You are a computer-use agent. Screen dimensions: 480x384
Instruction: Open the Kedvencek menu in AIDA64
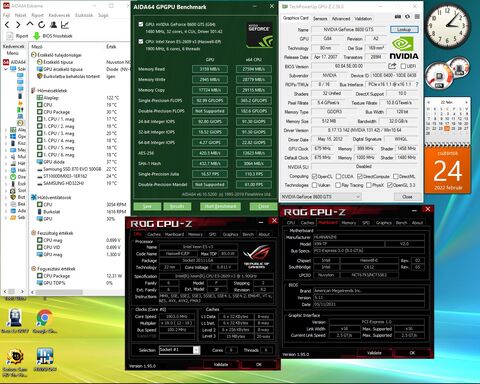(59, 15)
